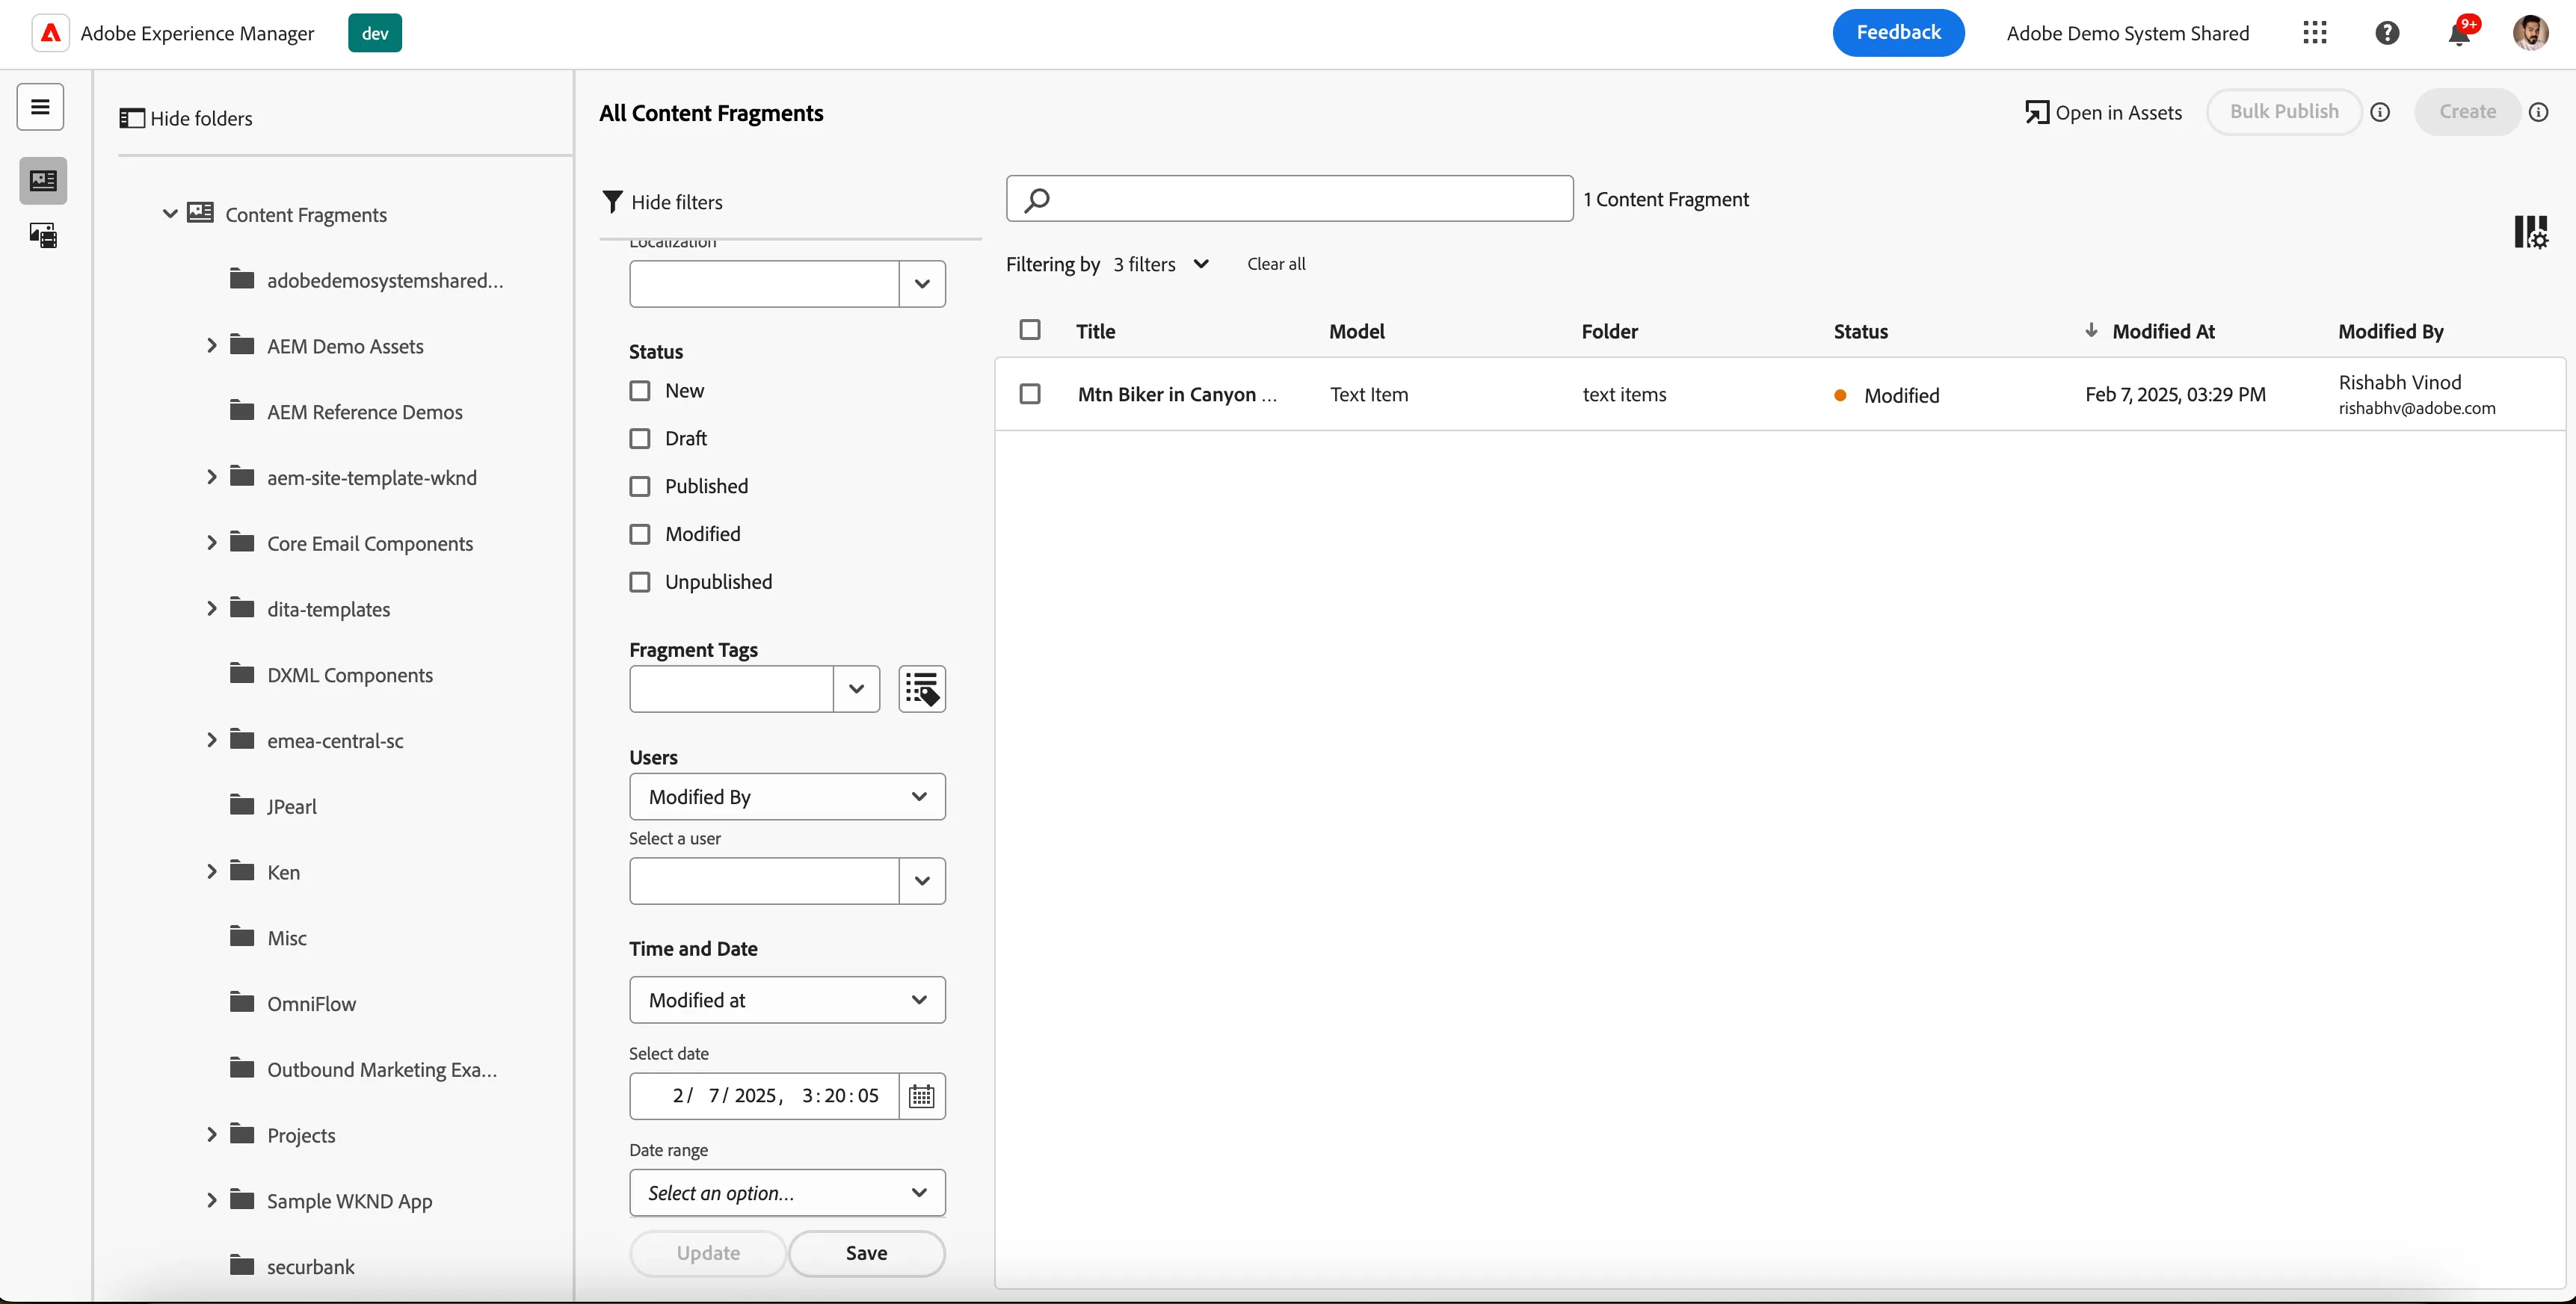Expand the AEM Demo Assets folder
The height and width of the screenshot is (1304, 2576).
212,346
